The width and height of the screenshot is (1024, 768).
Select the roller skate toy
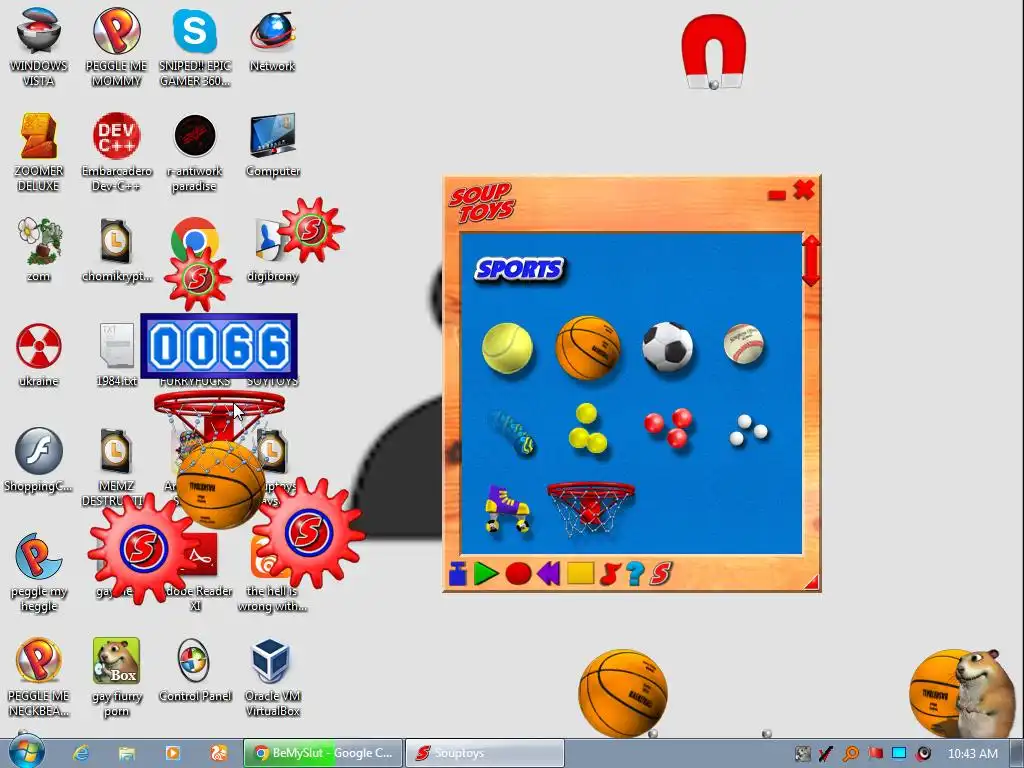coord(507,509)
